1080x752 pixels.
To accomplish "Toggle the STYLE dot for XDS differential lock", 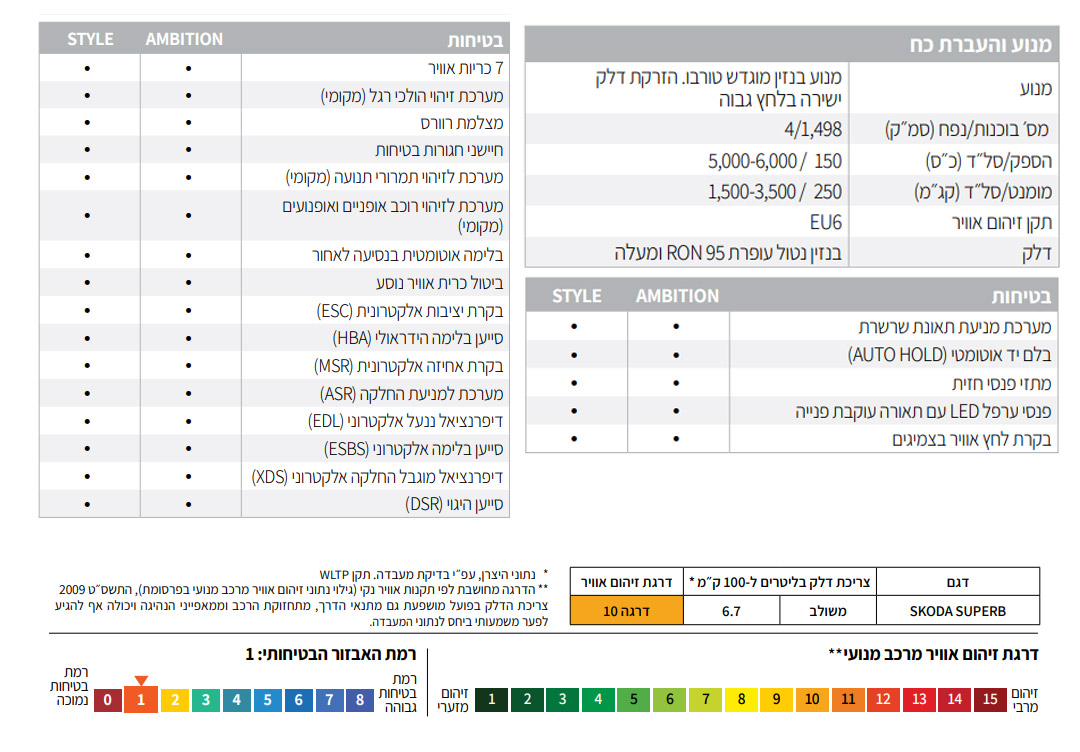I will [88, 476].
